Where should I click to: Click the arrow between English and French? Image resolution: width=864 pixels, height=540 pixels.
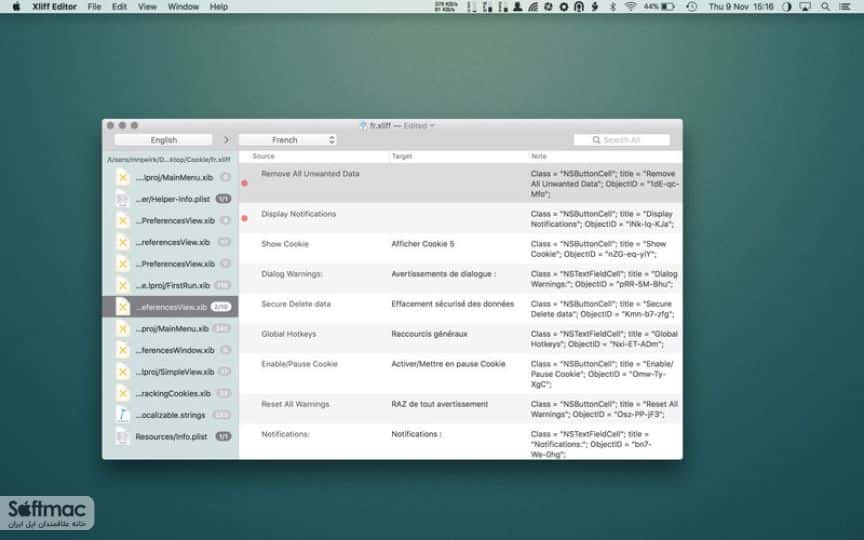coord(226,140)
